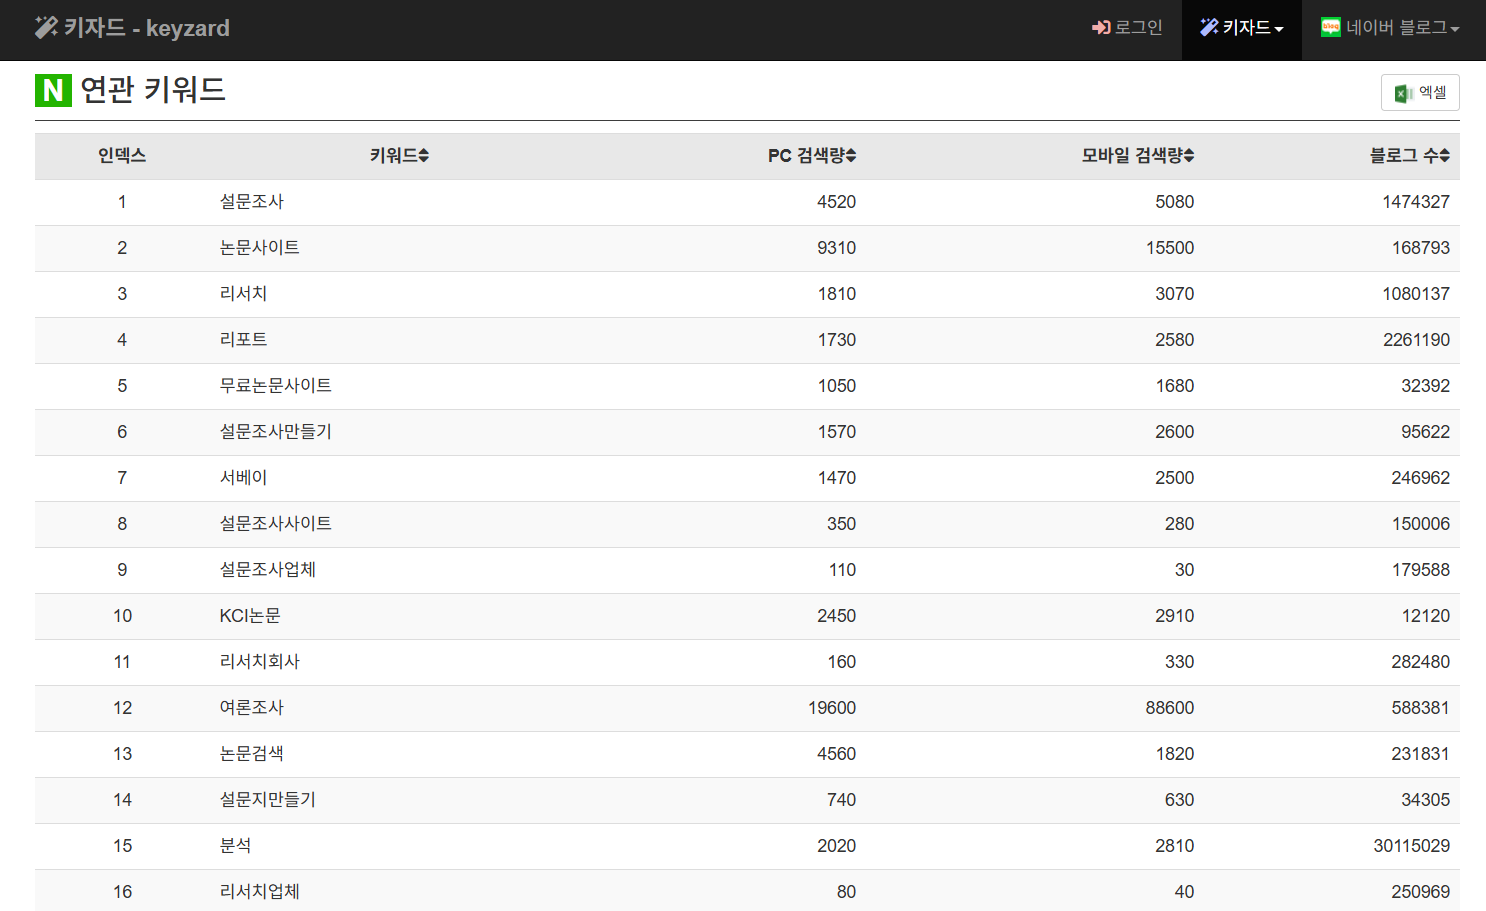Open the 로그인 page

click(x=1127, y=28)
